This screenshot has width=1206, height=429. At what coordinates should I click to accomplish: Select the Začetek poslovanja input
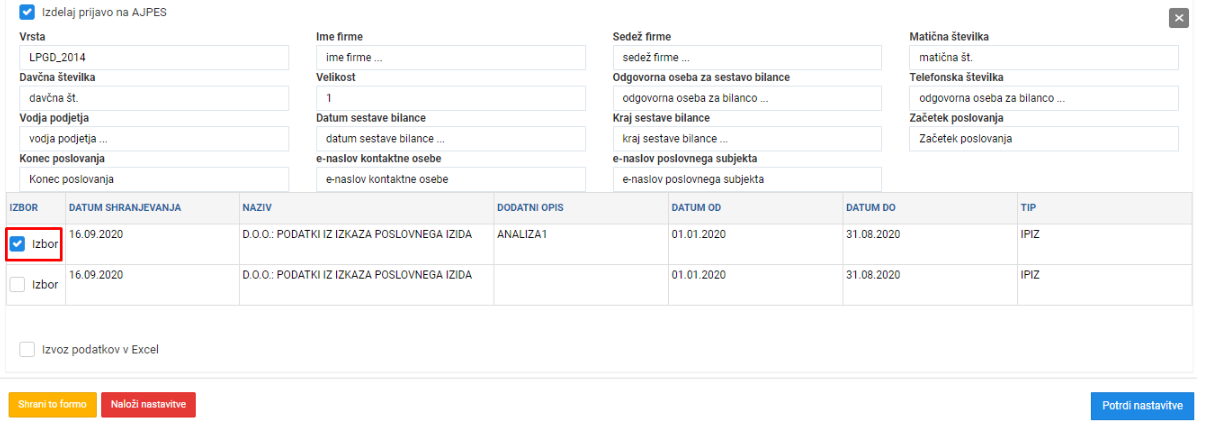coord(1044,138)
